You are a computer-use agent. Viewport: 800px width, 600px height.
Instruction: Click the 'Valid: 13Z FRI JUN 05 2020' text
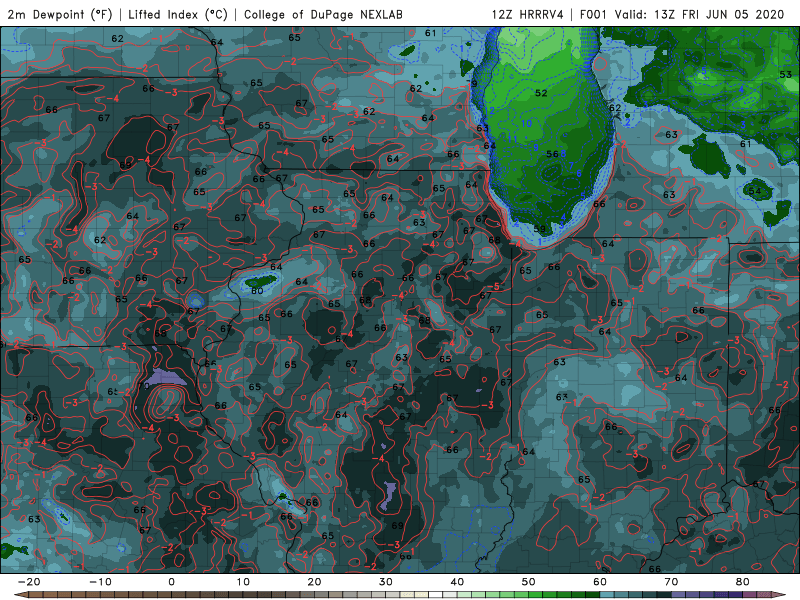tap(699, 14)
